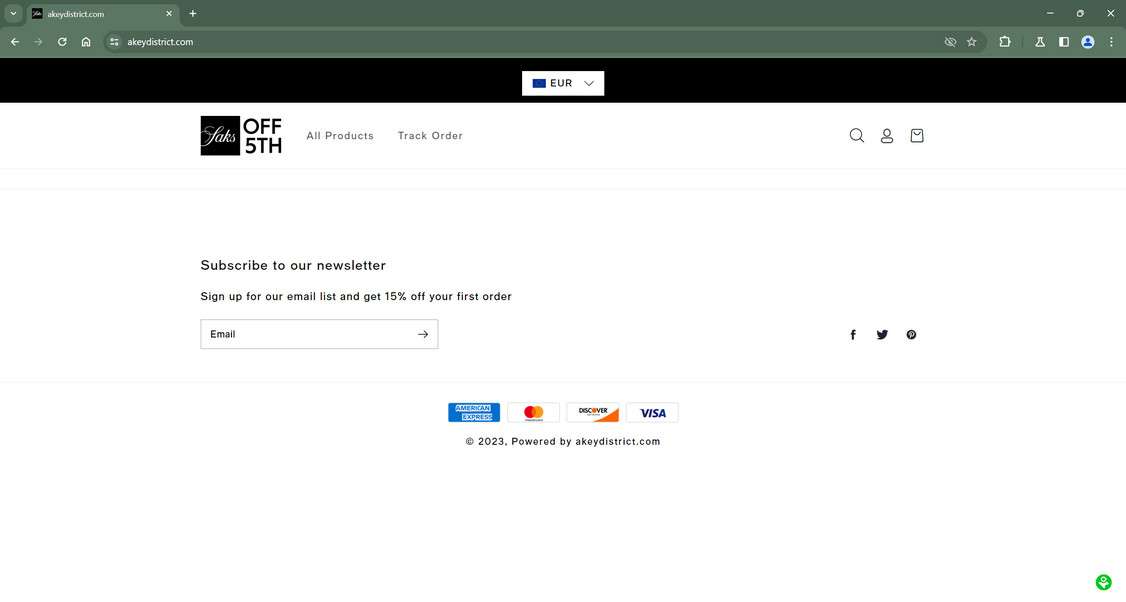Reload the page
Viewport: 1126px width, 602px height.
(62, 42)
